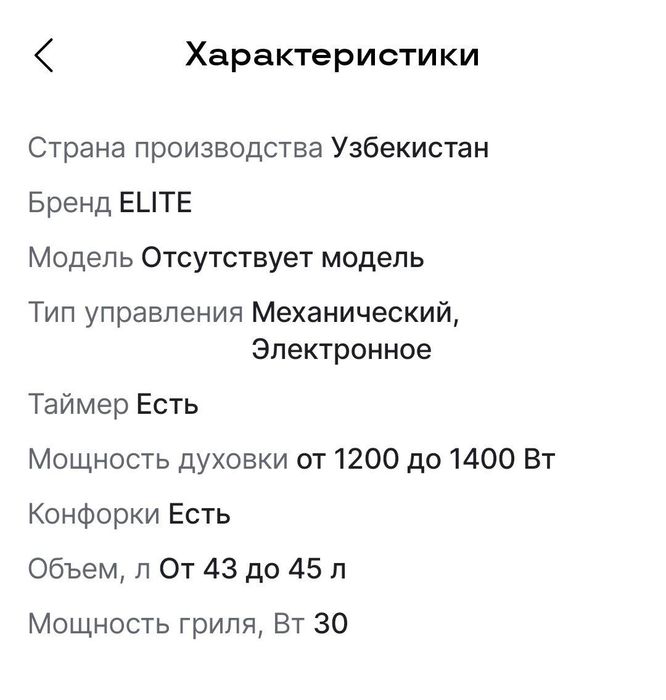Tap the Есть value next to Таймер
The width and height of the screenshot is (666, 700).
pyautogui.click(x=167, y=404)
